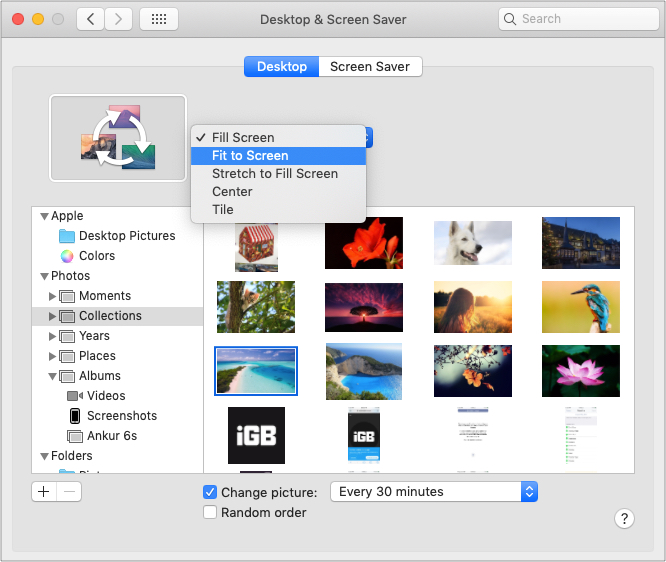Select the Collections stack icon
This screenshot has height=562, width=666.
[x=67, y=316]
